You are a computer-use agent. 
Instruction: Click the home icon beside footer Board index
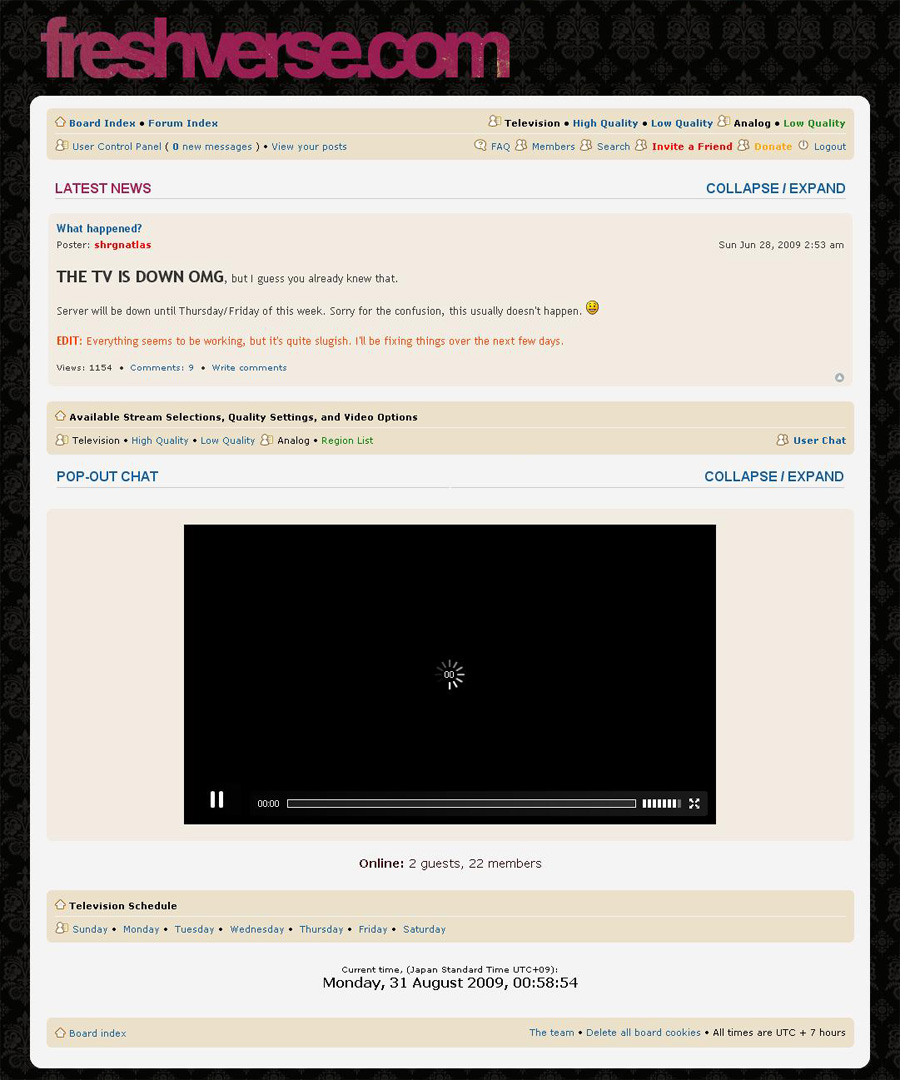[61, 1032]
